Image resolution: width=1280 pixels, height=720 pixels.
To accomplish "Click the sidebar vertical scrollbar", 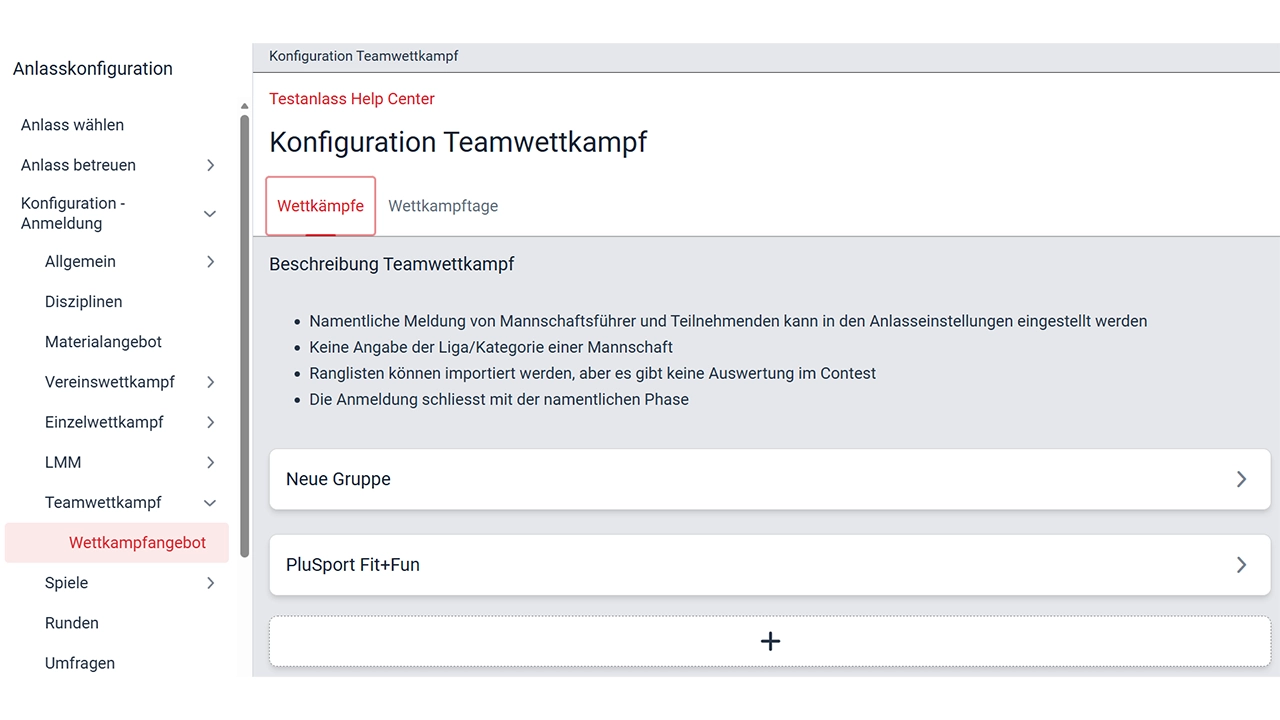I will point(245,335).
